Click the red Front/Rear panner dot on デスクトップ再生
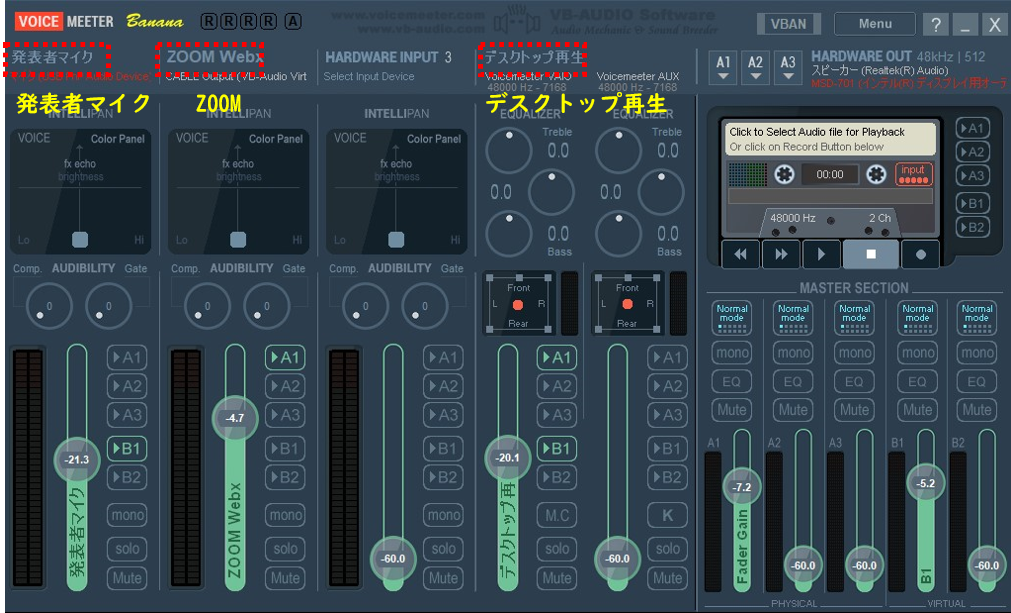Viewport: 1011px width, 613px height. pos(518,304)
